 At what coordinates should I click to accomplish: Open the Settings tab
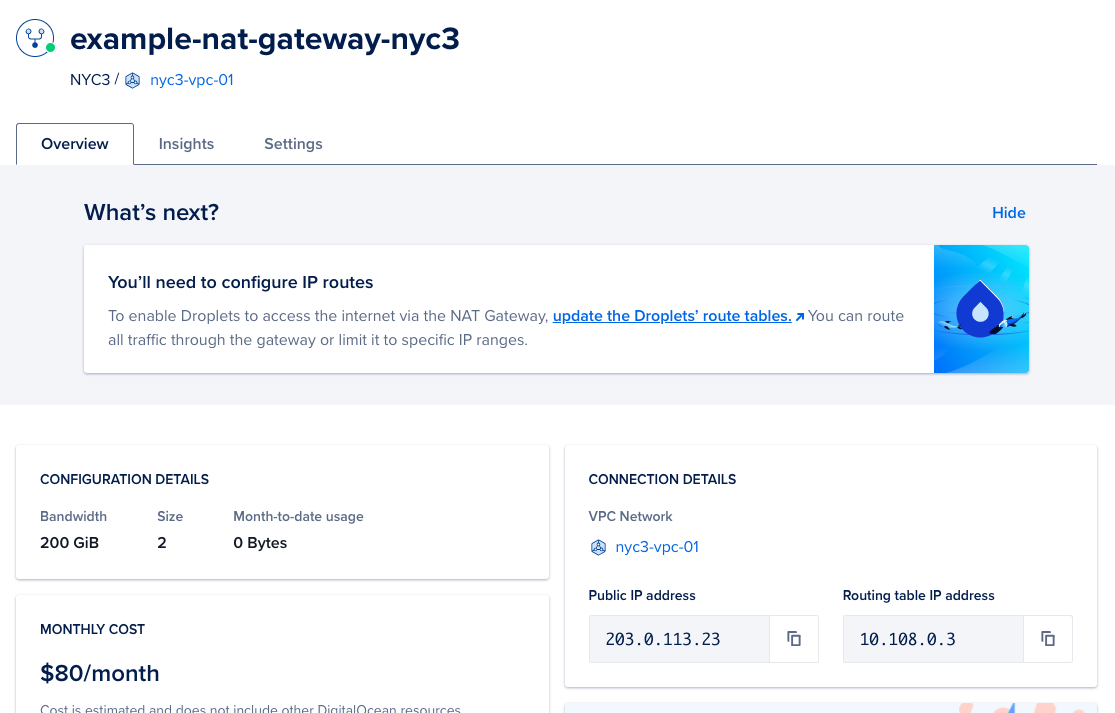[293, 143]
